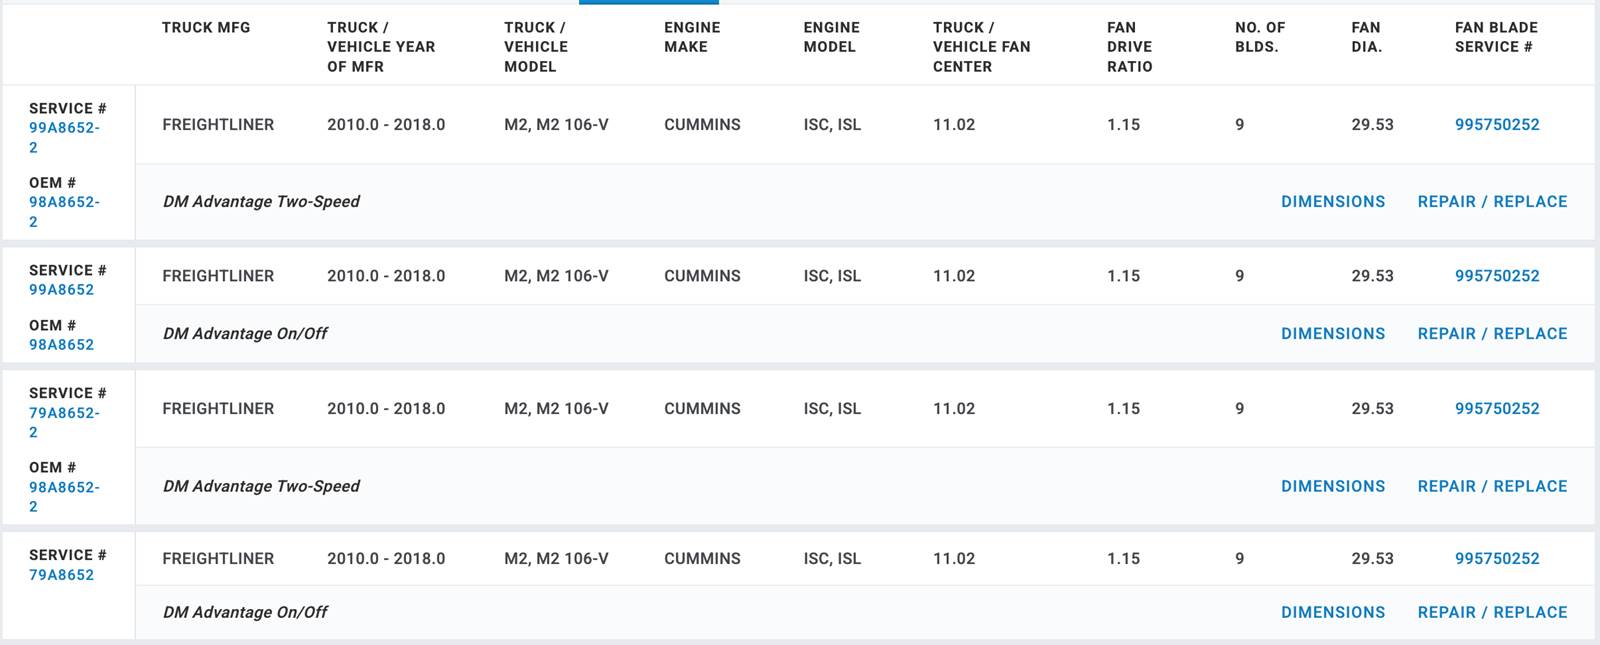Open fan blade 995750252 in 99A8652-2 row

1497,125
